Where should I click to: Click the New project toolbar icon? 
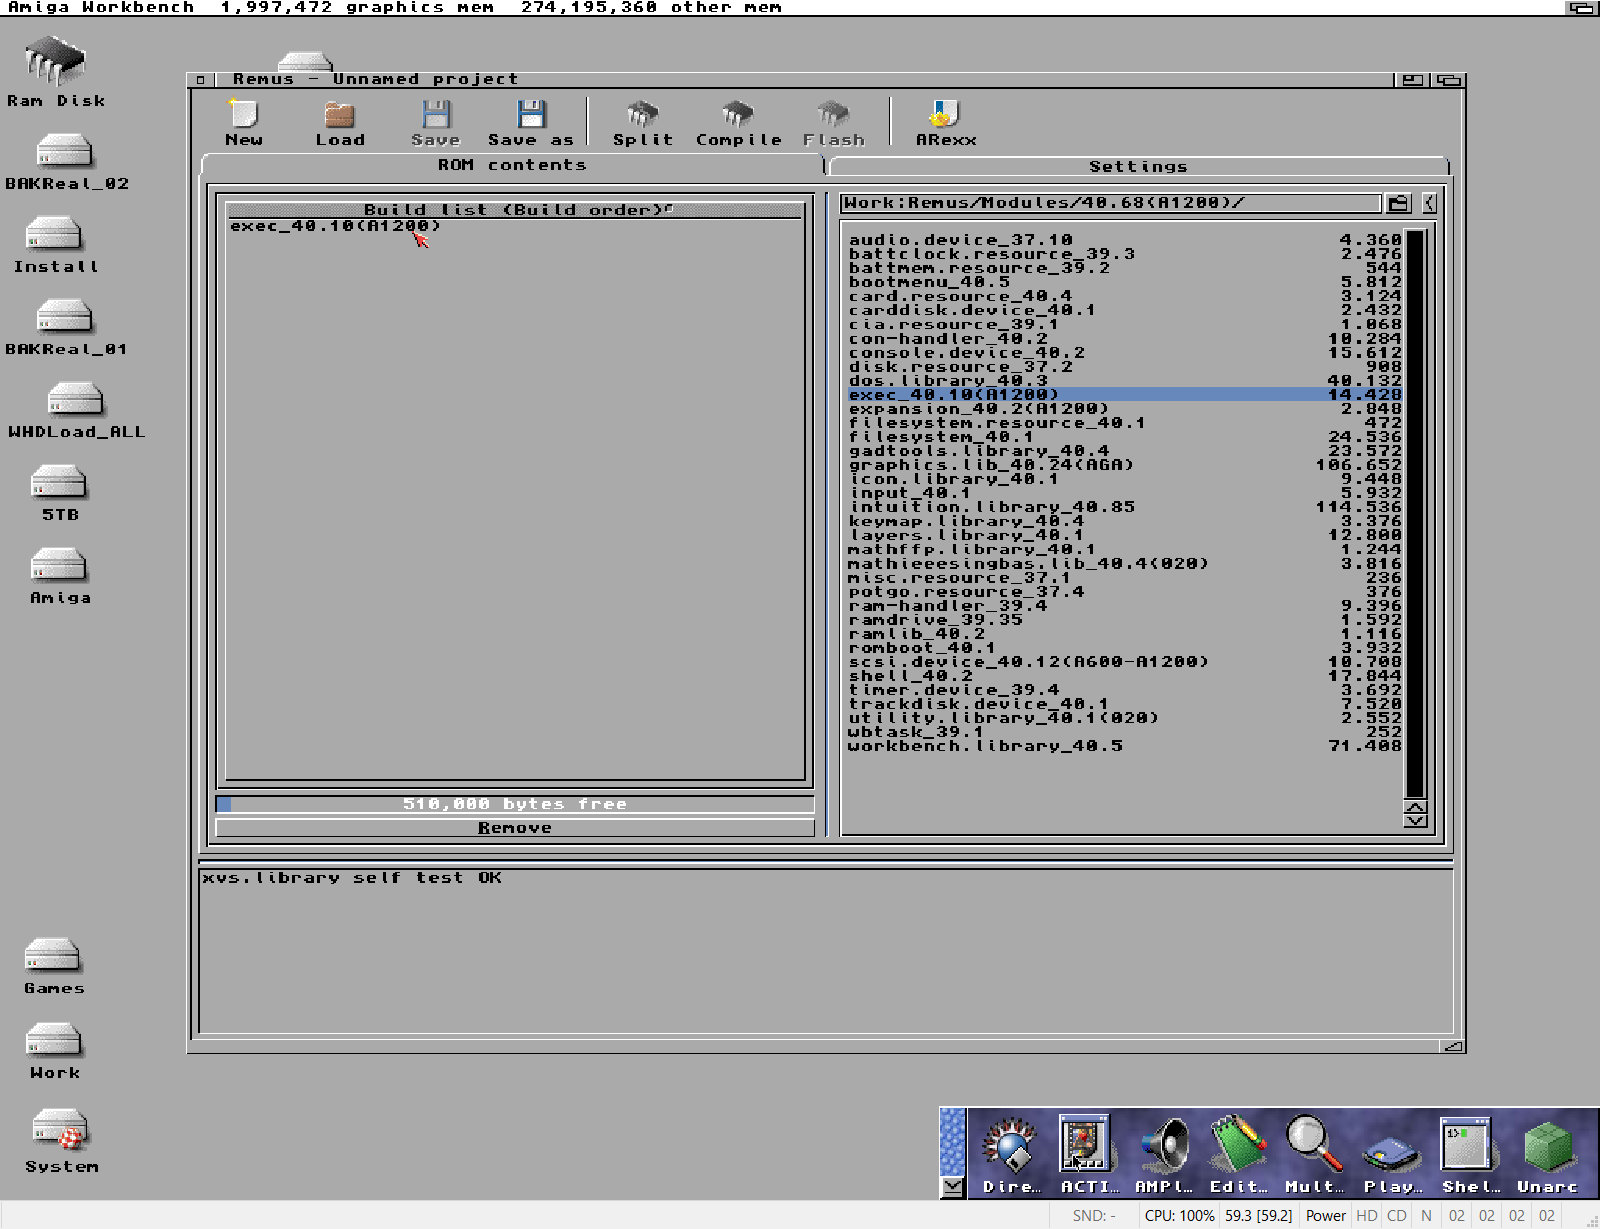coord(244,123)
